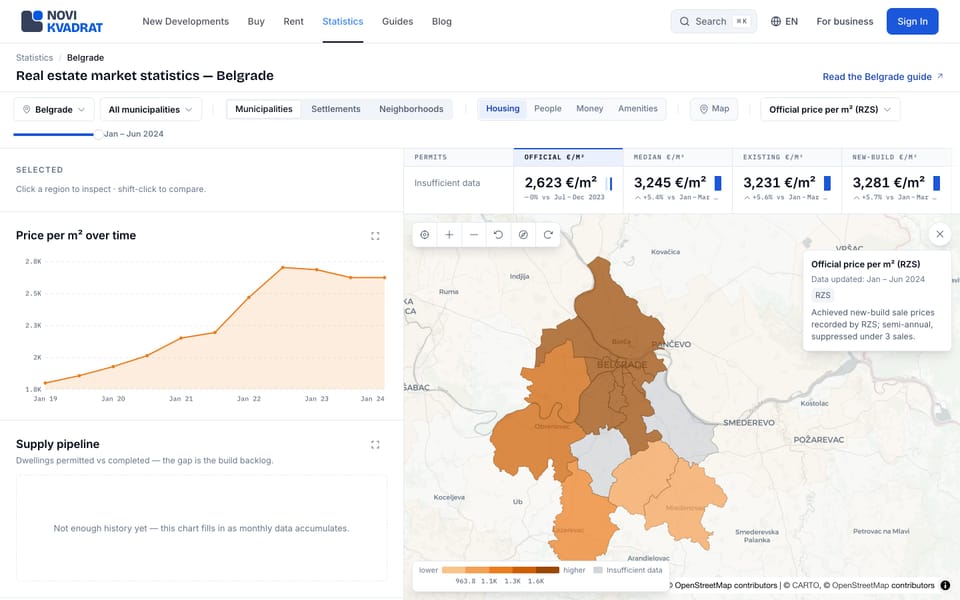Image resolution: width=960 pixels, height=600 pixels.
Task: Reset map compass bearing
Action: [x=523, y=234]
